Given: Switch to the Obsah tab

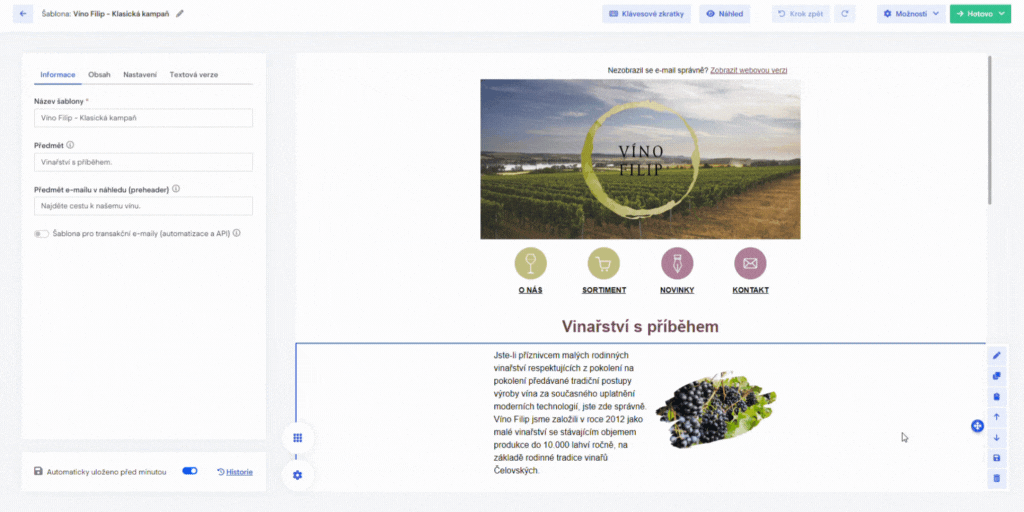Looking at the screenshot, I should click(x=99, y=75).
